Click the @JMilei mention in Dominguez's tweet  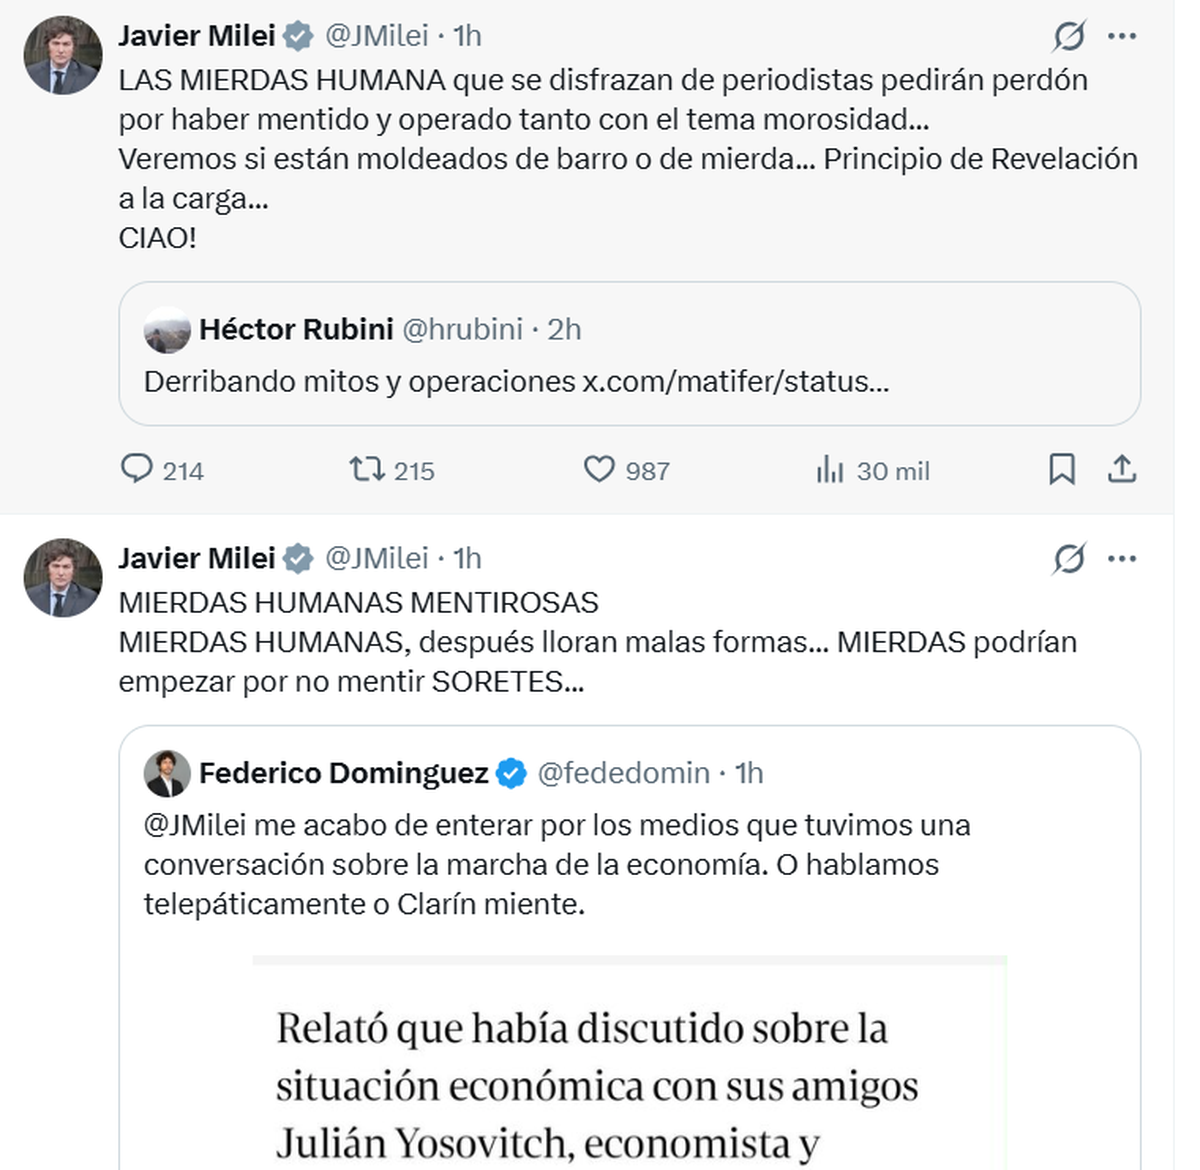(x=195, y=826)
